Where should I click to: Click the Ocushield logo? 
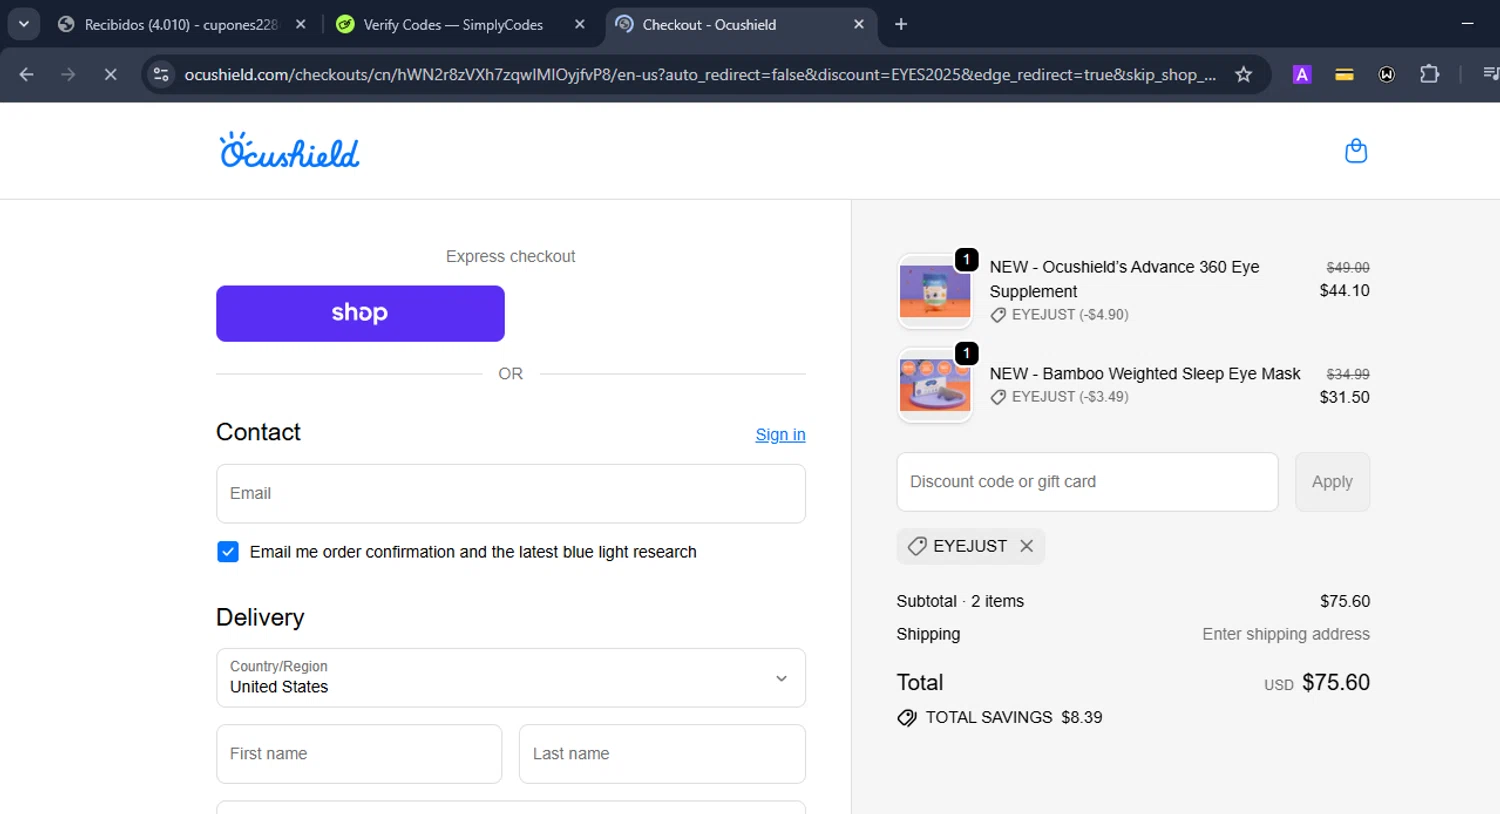tap(289, 150)
